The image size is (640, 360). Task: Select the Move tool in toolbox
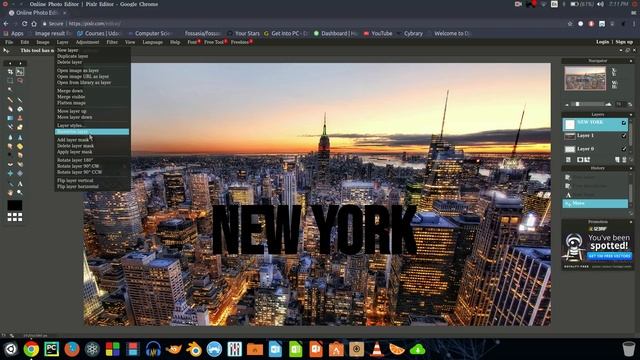pos(20,72)
